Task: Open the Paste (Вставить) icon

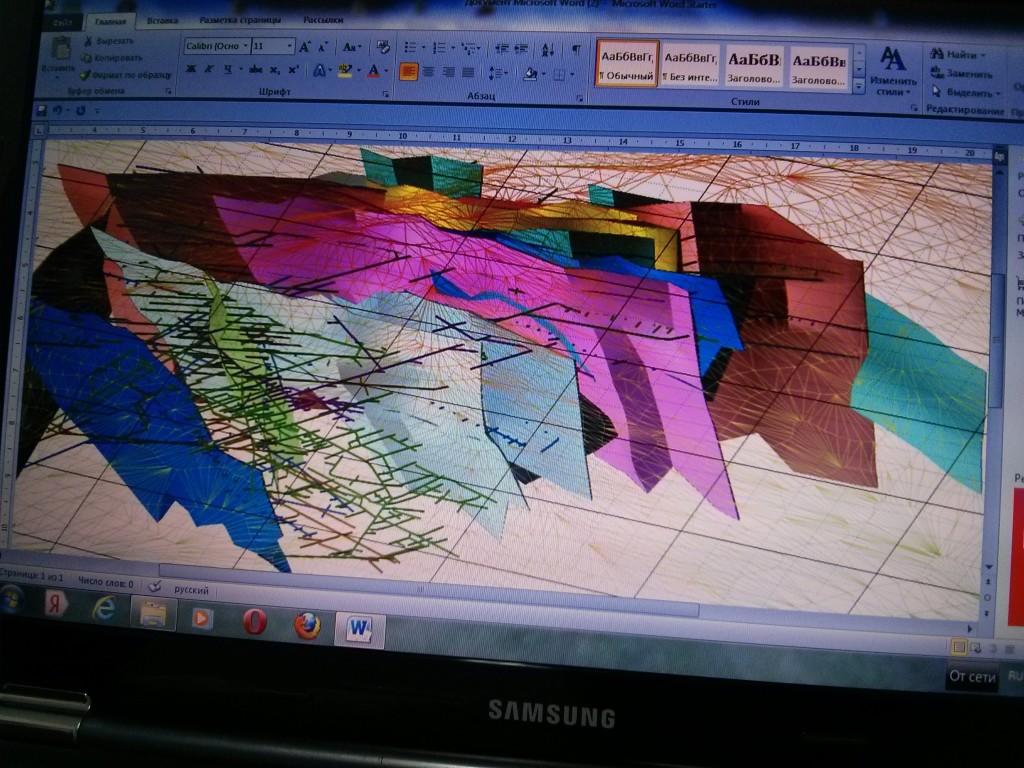Action: click(60, 54)
